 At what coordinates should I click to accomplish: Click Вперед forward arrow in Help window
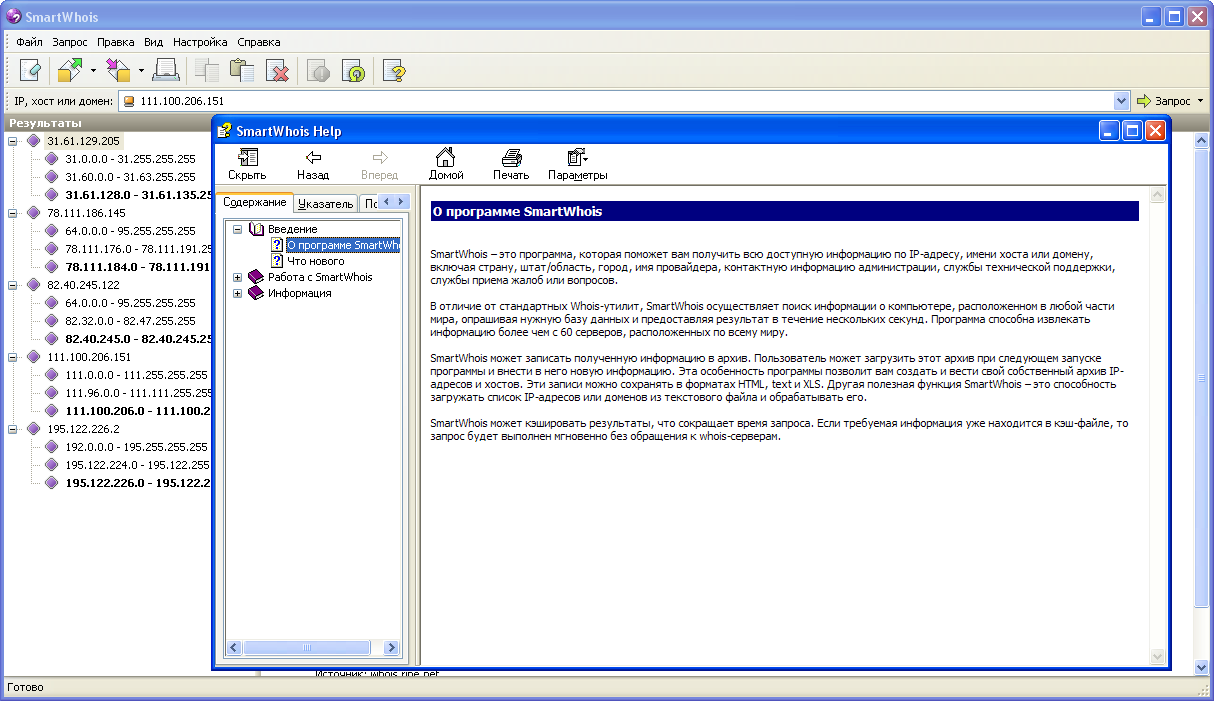379,157
